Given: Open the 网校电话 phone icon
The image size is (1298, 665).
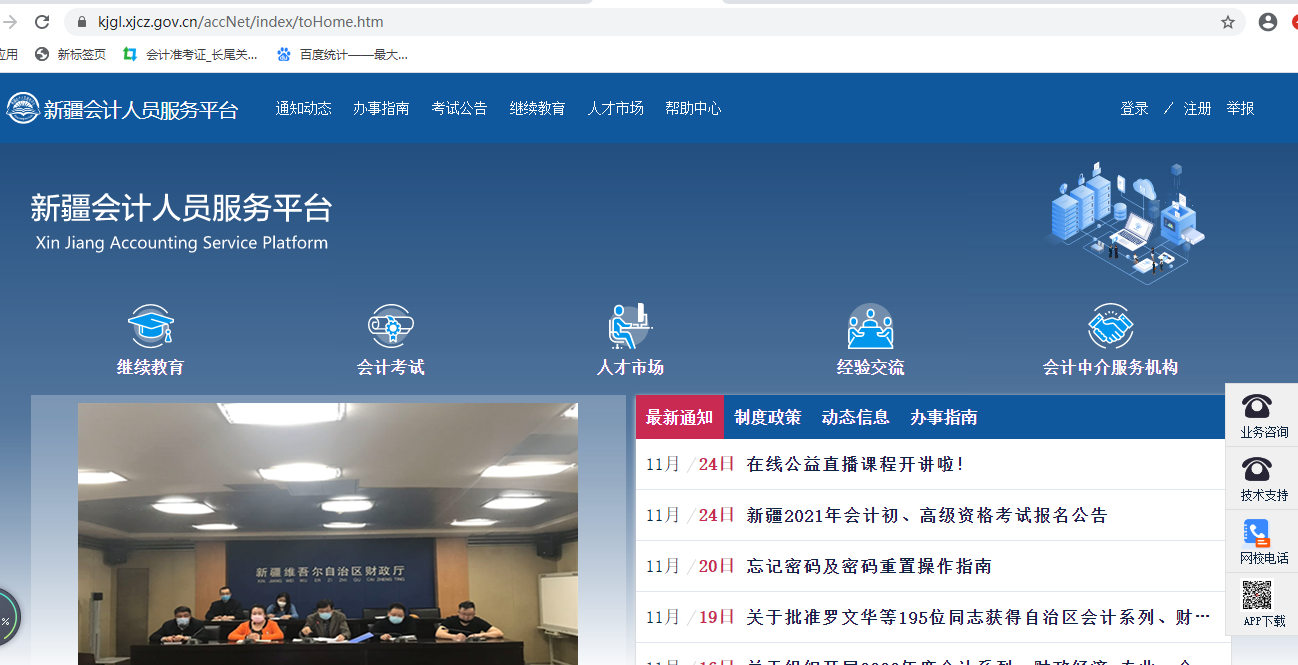Looking at the screenshot, I should (x=1257, y=533).
